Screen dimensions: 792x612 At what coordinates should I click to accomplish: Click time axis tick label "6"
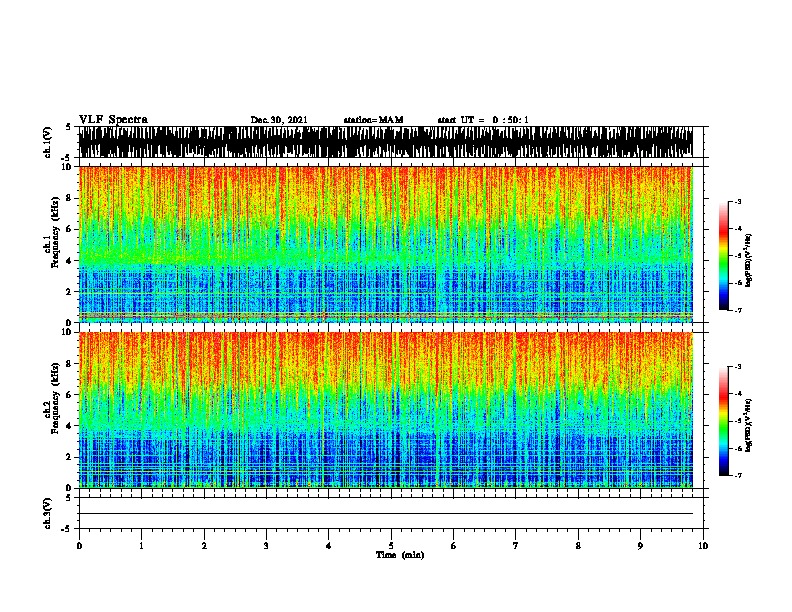point(453,546)
